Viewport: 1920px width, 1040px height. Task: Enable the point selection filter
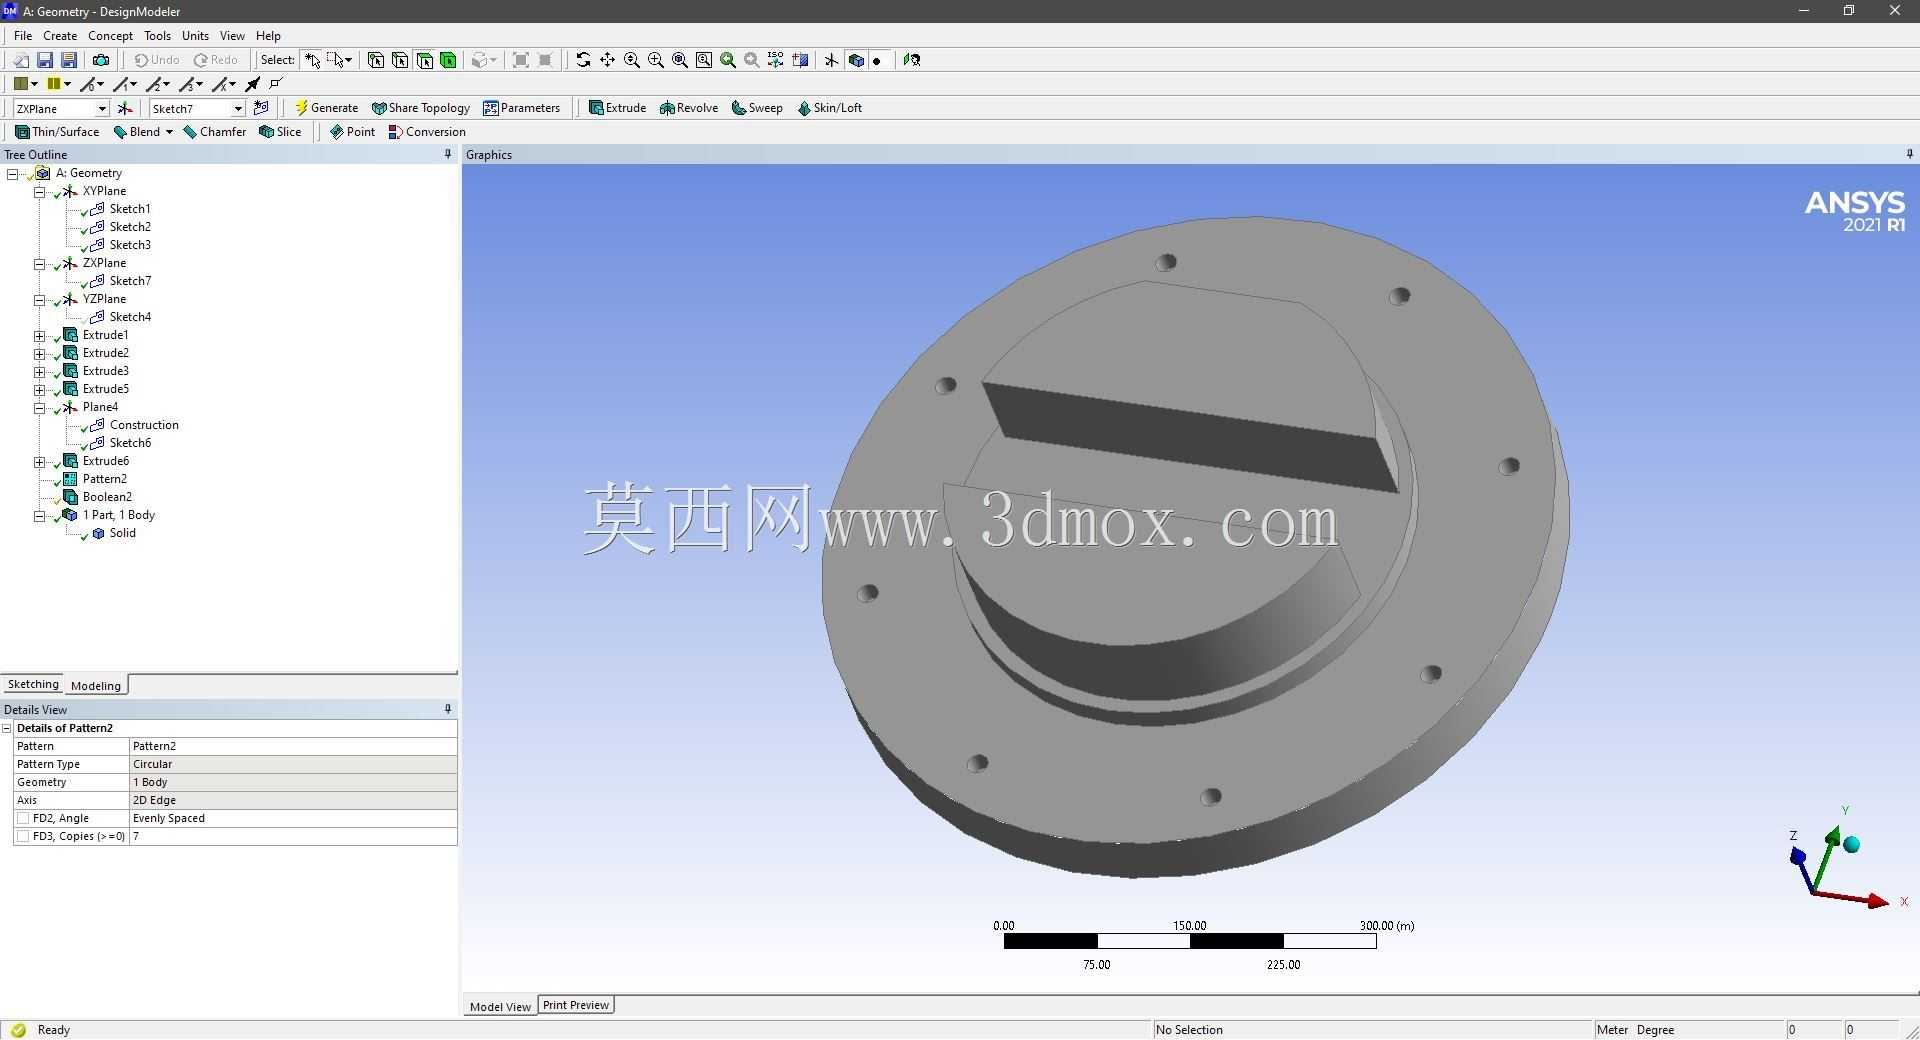click(x=376, y=60)
